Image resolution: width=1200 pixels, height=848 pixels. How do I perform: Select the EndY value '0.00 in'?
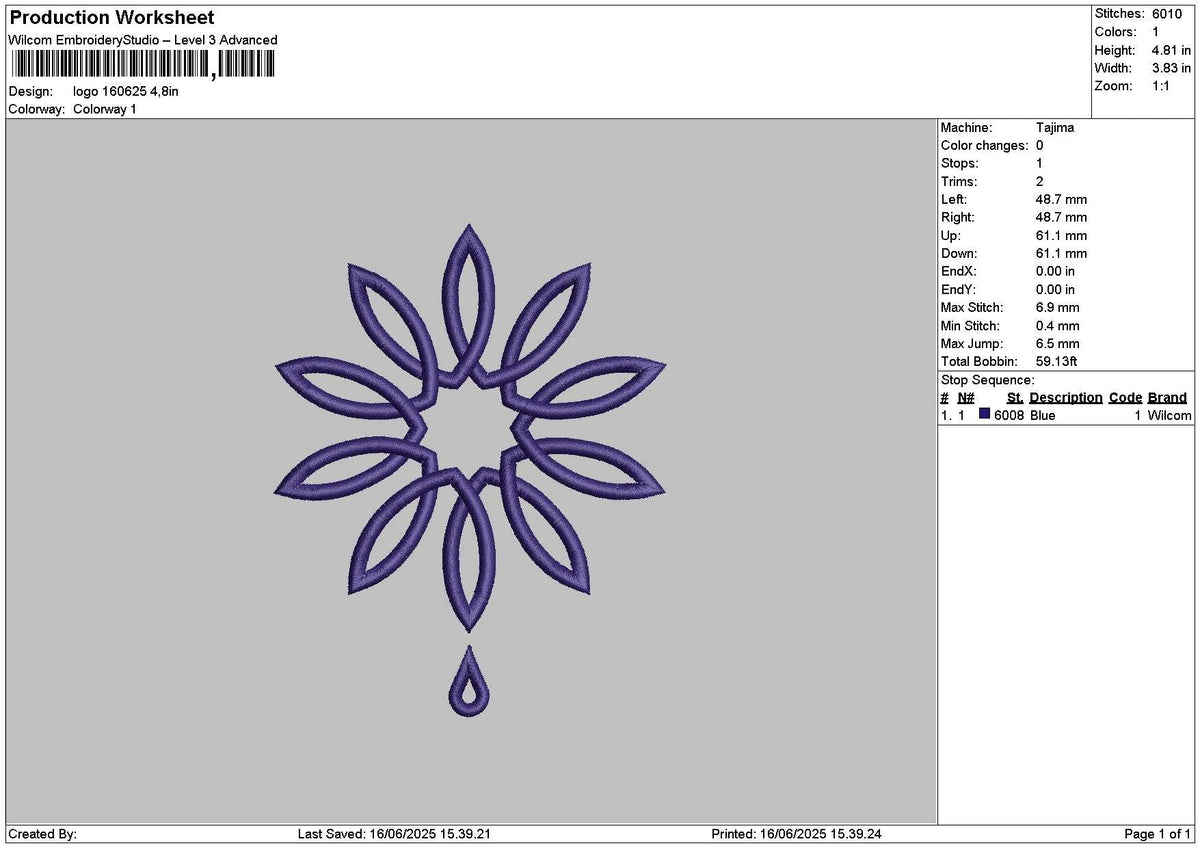click(1056, 290)
